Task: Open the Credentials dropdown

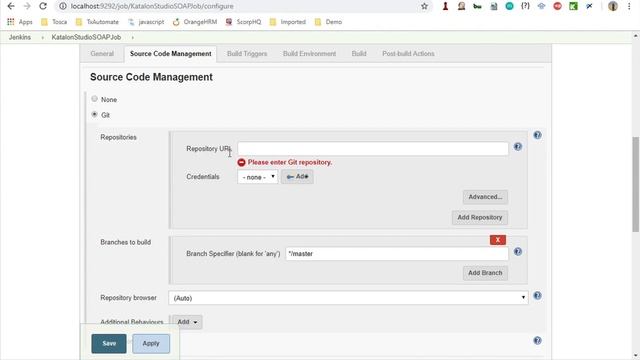Action: (x=258, y=177)
